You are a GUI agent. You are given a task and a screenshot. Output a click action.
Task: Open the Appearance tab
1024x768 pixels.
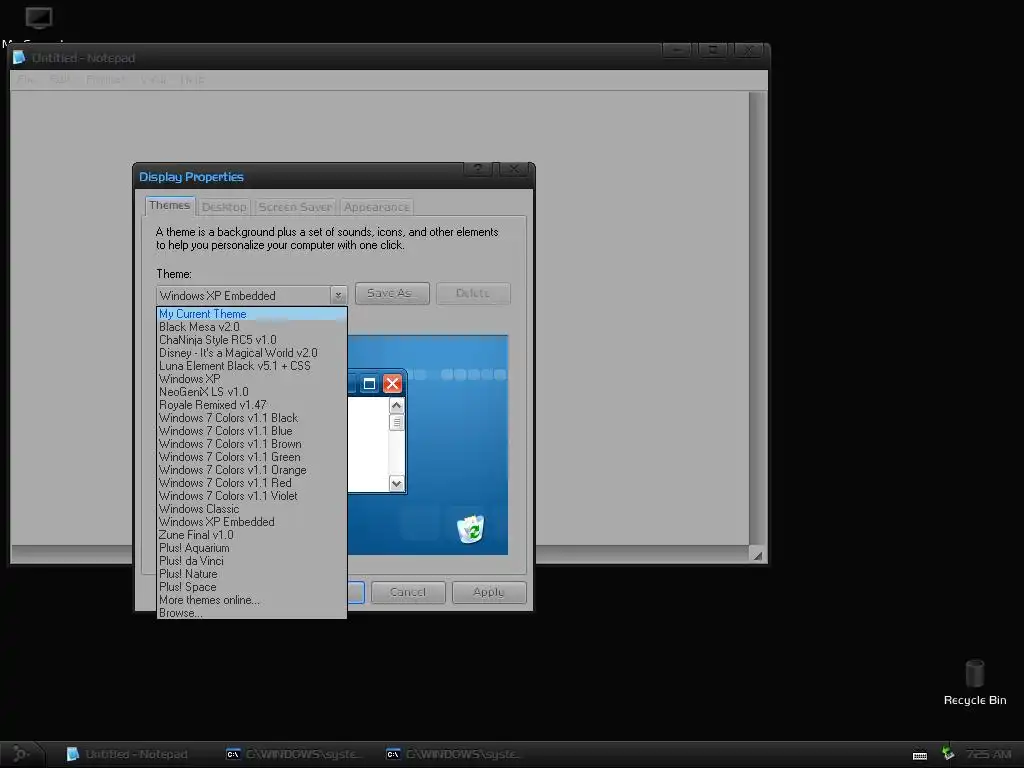point(377,207)
